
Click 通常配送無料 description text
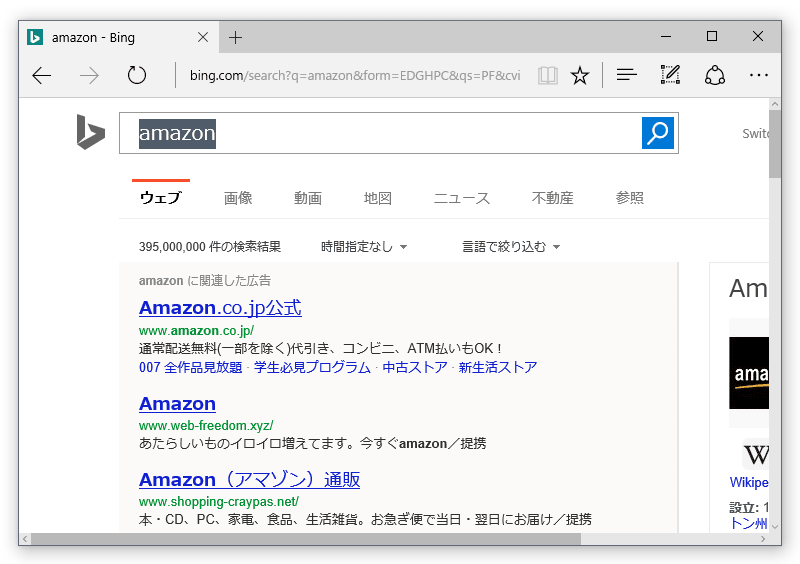(x=320, y=349)
